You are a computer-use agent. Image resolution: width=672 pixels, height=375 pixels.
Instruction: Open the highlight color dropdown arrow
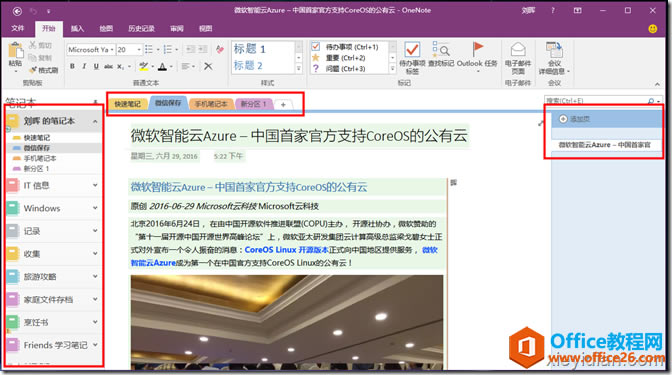point(152,67)
